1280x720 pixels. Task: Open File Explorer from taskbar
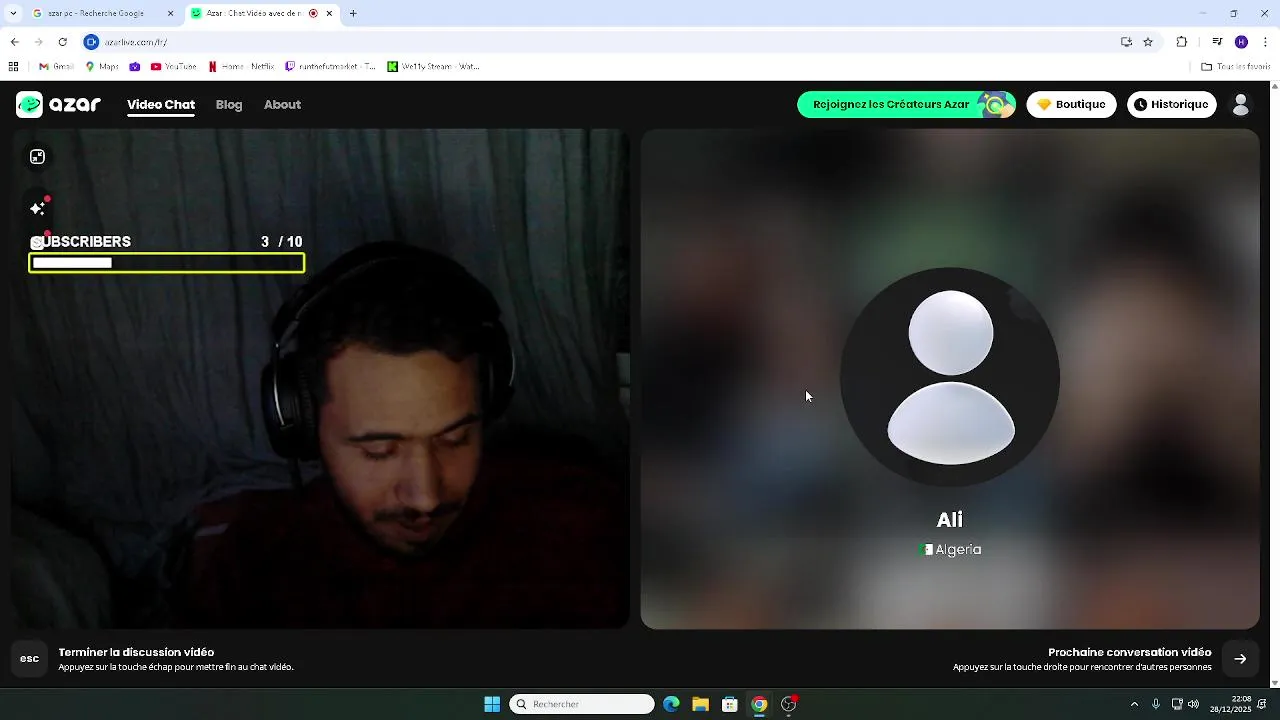[x=700, y=704]
